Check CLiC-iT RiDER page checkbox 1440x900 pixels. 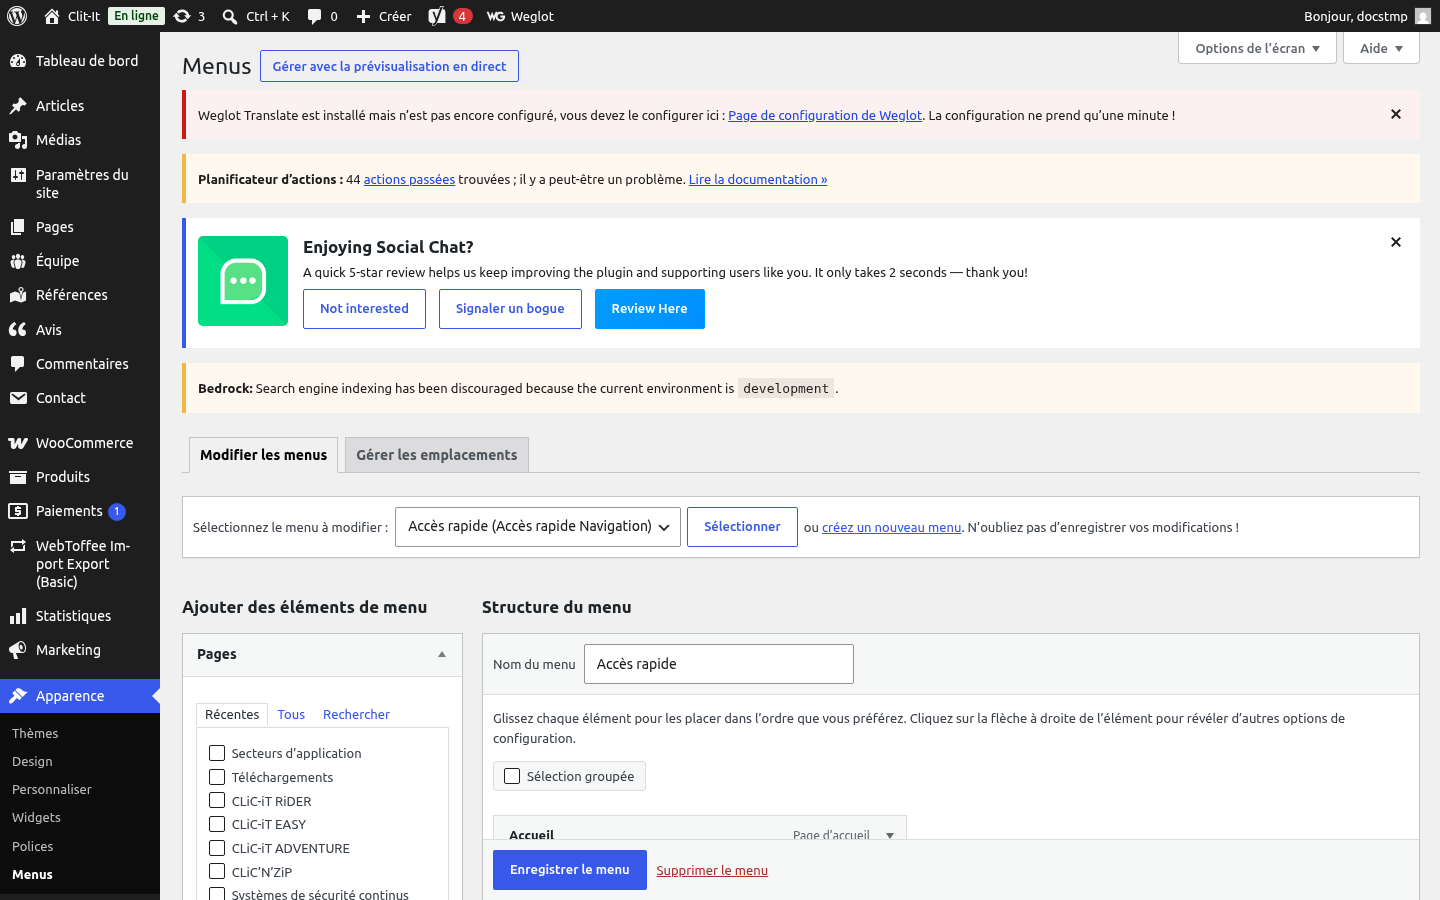[217, 800]
